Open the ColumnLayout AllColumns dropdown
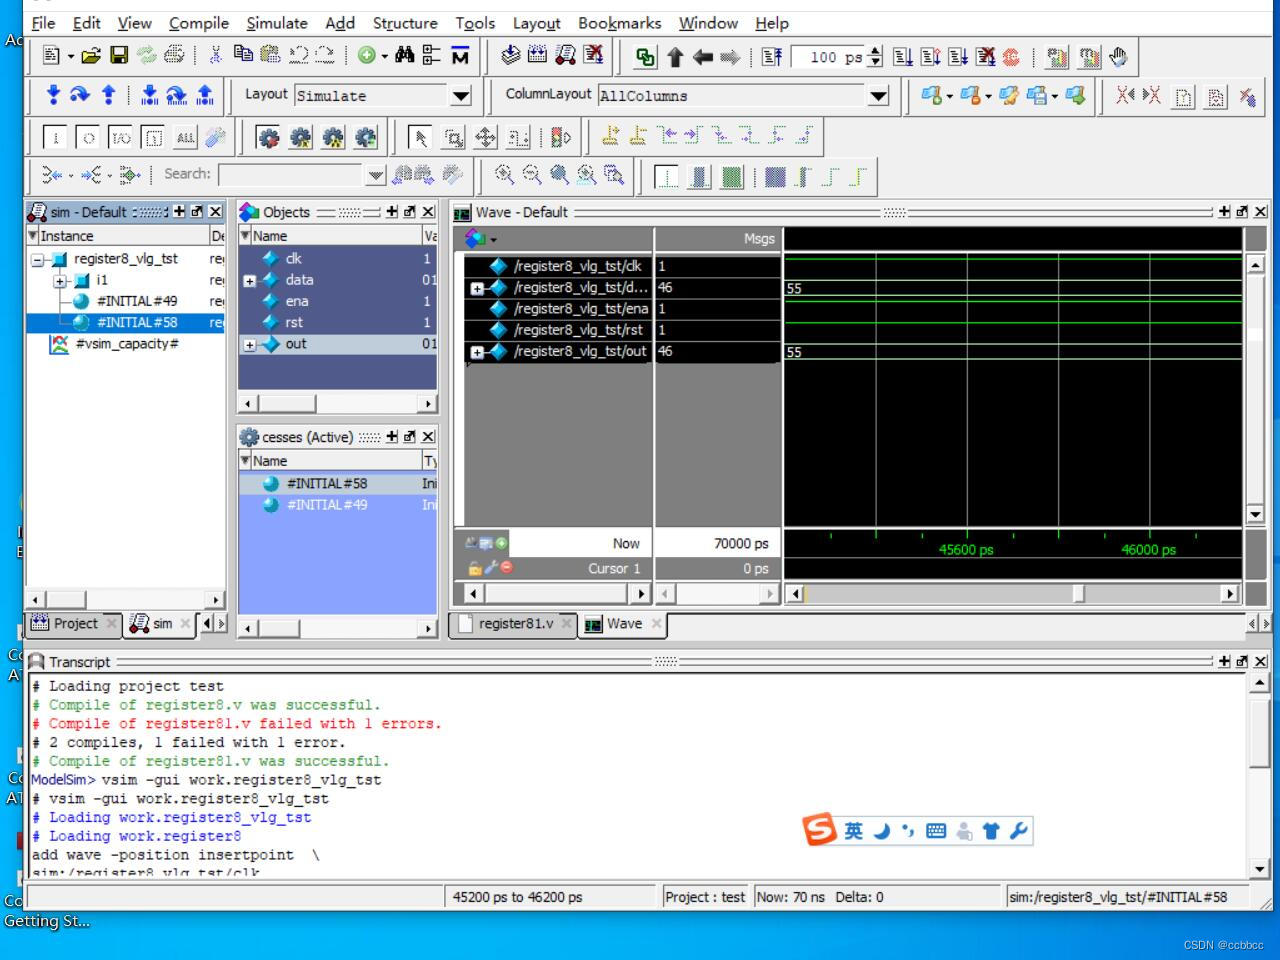 [x=878, y=96]
